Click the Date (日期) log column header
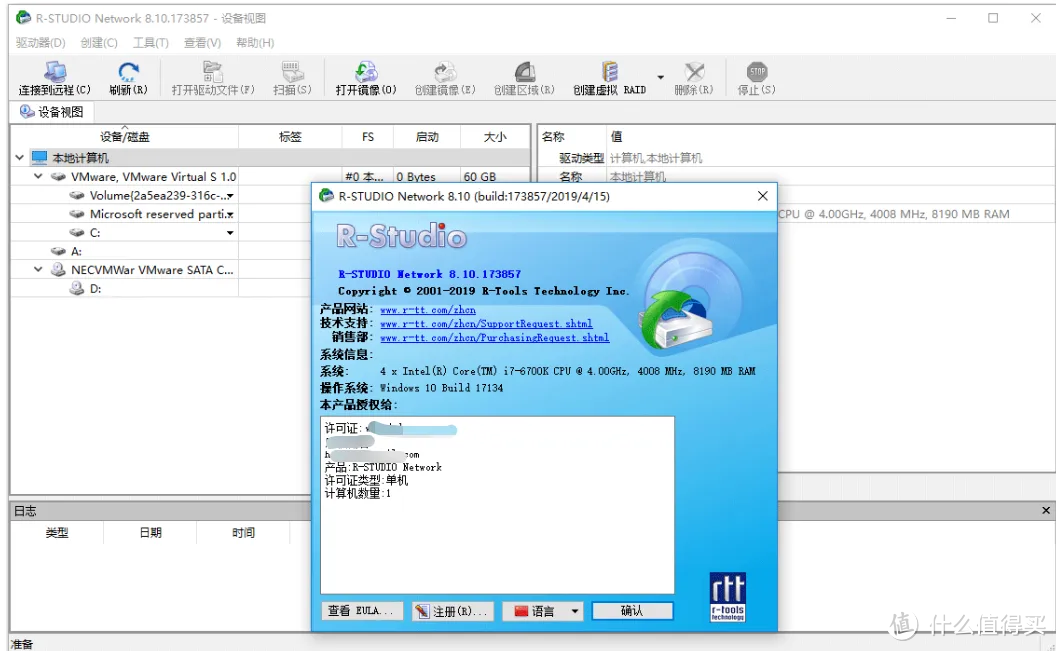Viewport: 1056px width, 651px height. (150, 533)
